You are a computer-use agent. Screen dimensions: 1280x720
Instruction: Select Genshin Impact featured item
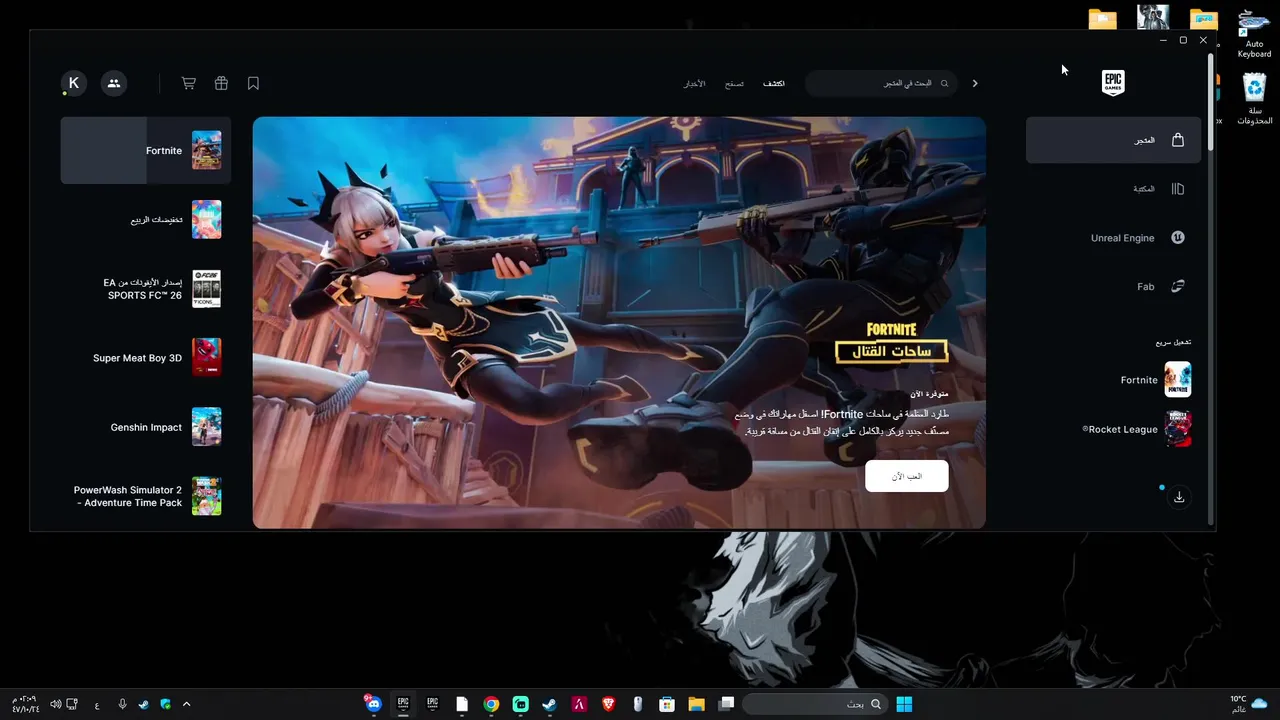pyautogui.click(x=146, y=427)
